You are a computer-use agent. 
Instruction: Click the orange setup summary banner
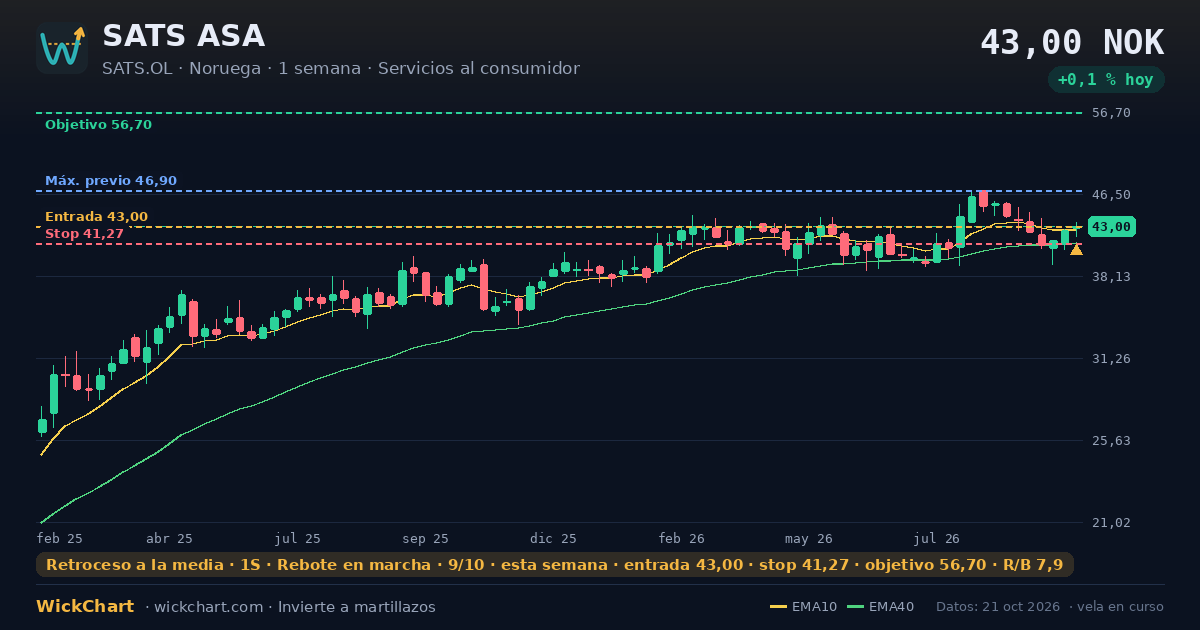[555, 565]
